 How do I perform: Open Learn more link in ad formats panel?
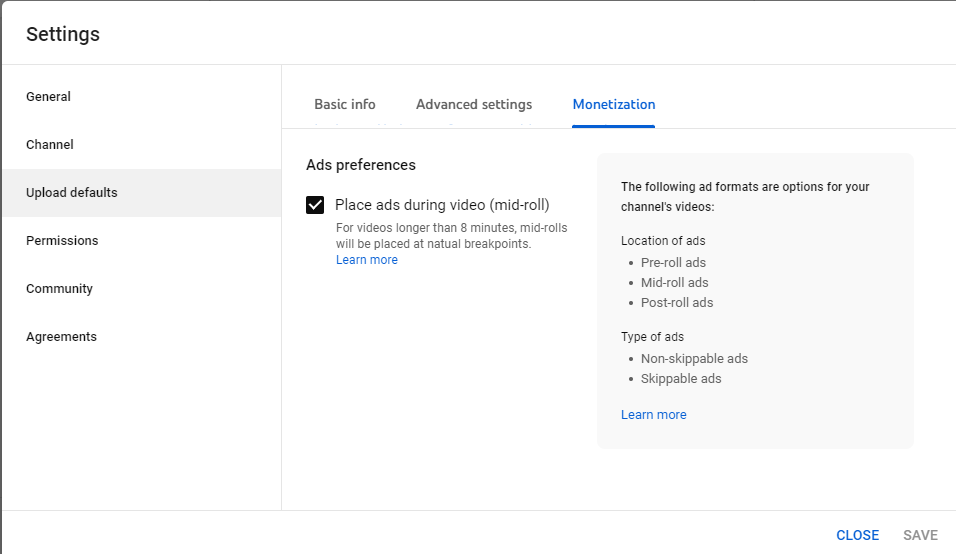[x=654, y=415]
